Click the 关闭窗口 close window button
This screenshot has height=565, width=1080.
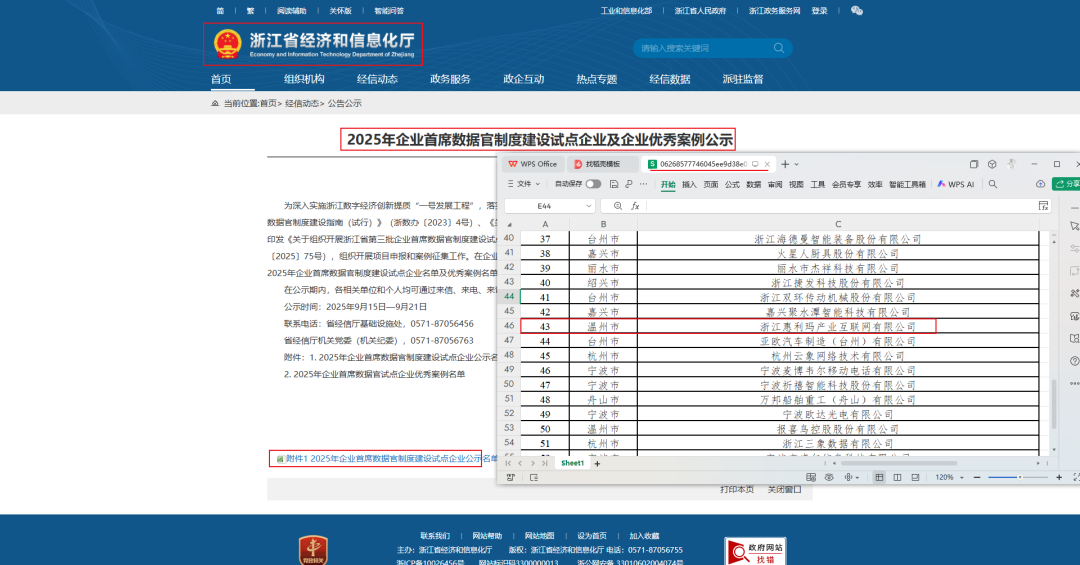785,489
